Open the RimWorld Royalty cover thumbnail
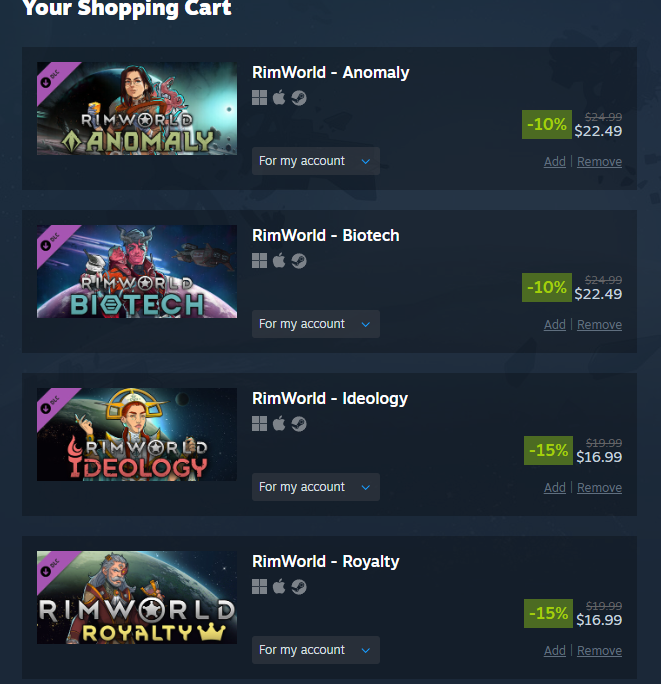This screenshot has width=661, height=684. pyautogui.click(x=137, y=598)
